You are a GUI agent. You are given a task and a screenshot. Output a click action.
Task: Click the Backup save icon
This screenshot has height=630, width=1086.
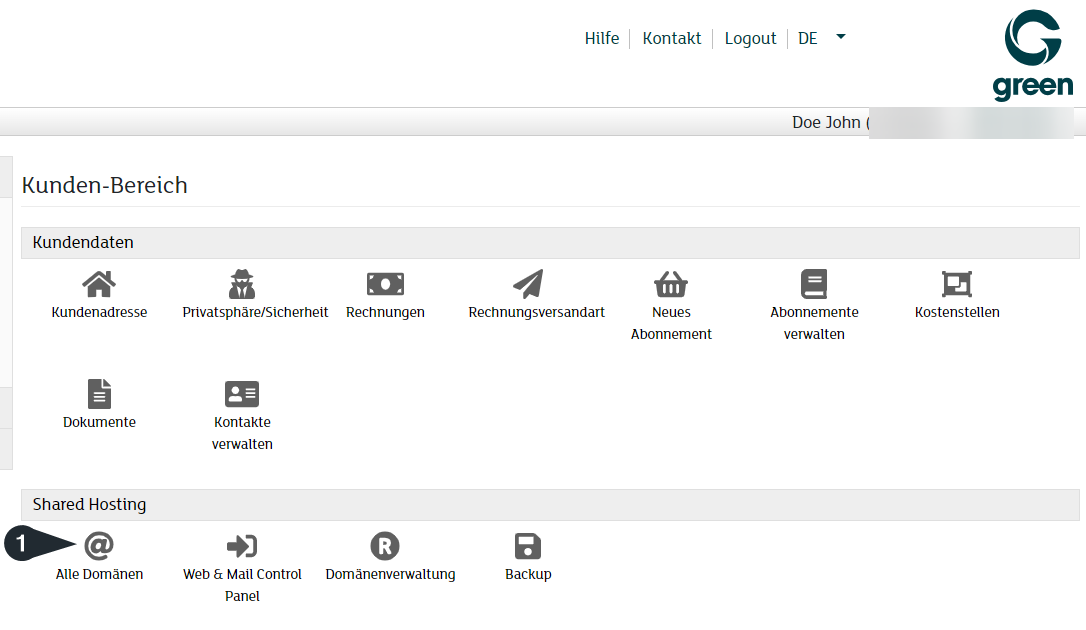pyautogui.click(x=527, y=547)
